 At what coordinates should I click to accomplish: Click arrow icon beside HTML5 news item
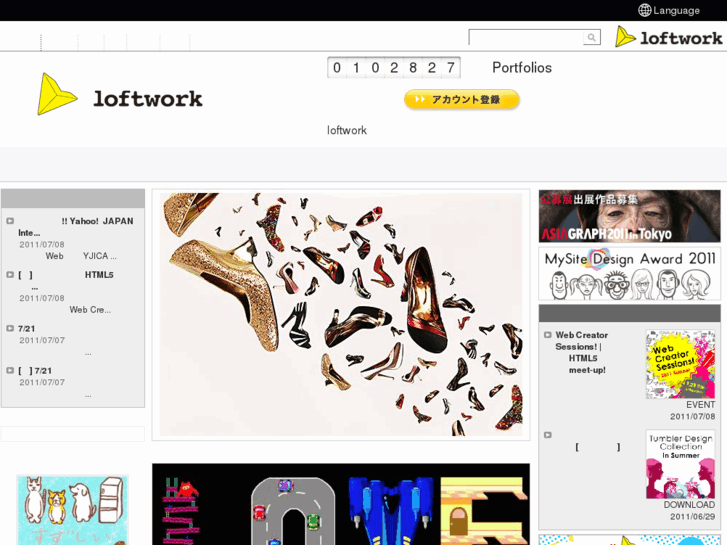[10, 275]
